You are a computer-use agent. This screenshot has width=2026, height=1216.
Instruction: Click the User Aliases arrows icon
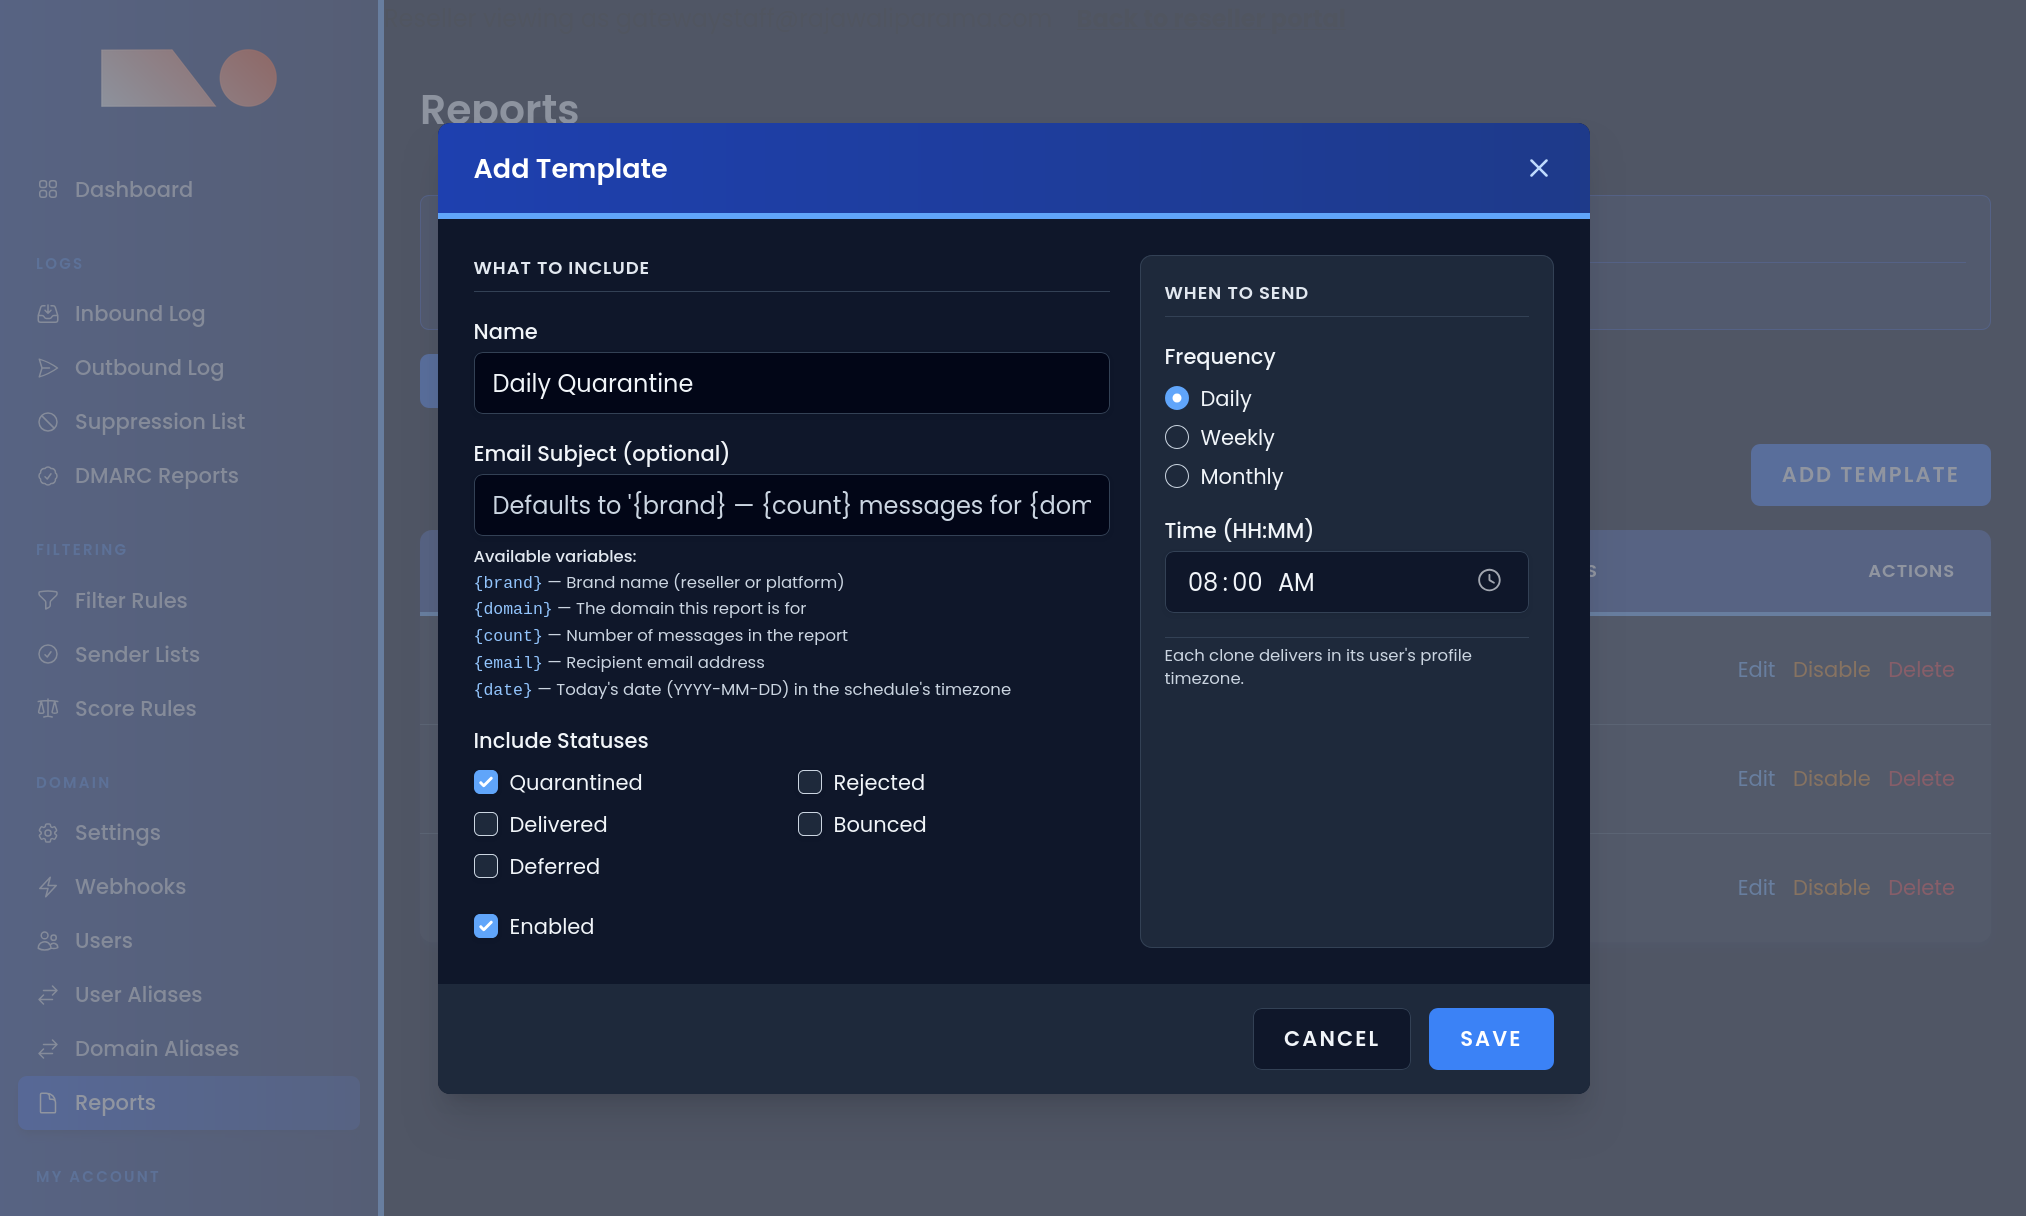point(48,994)
